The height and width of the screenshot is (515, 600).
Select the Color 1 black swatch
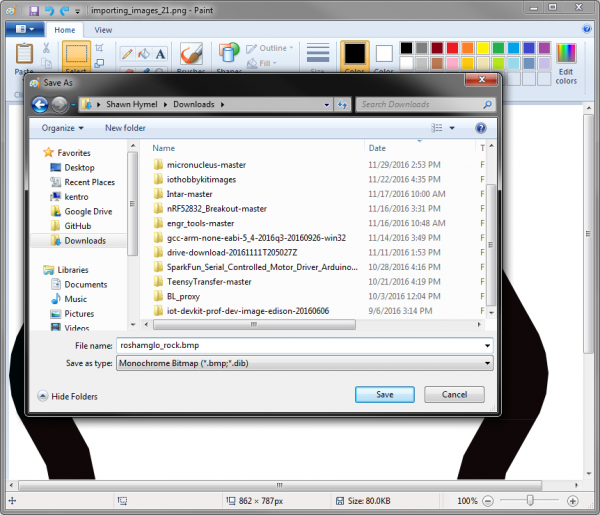click(355, 53)
